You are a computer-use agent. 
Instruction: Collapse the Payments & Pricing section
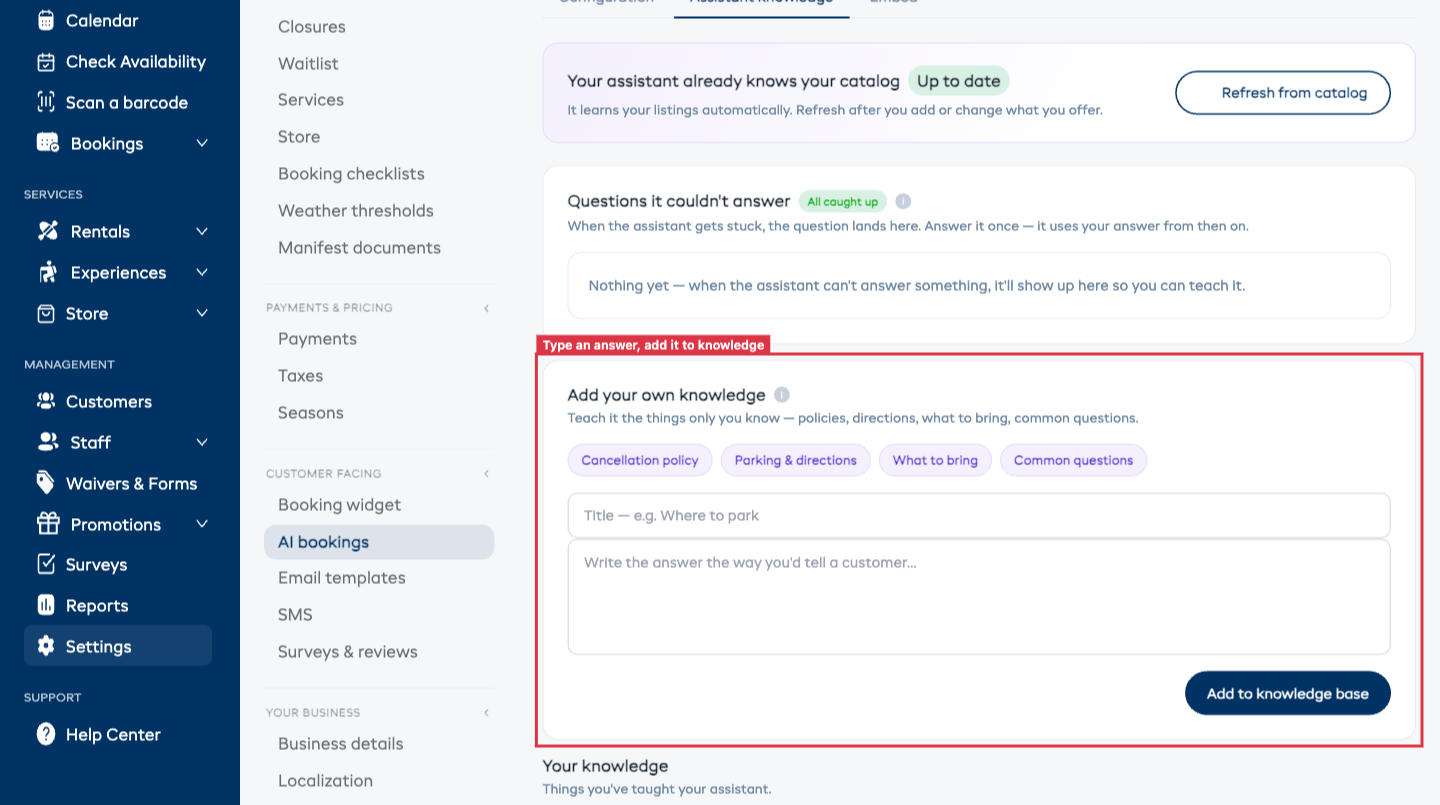tap(487, 308)
